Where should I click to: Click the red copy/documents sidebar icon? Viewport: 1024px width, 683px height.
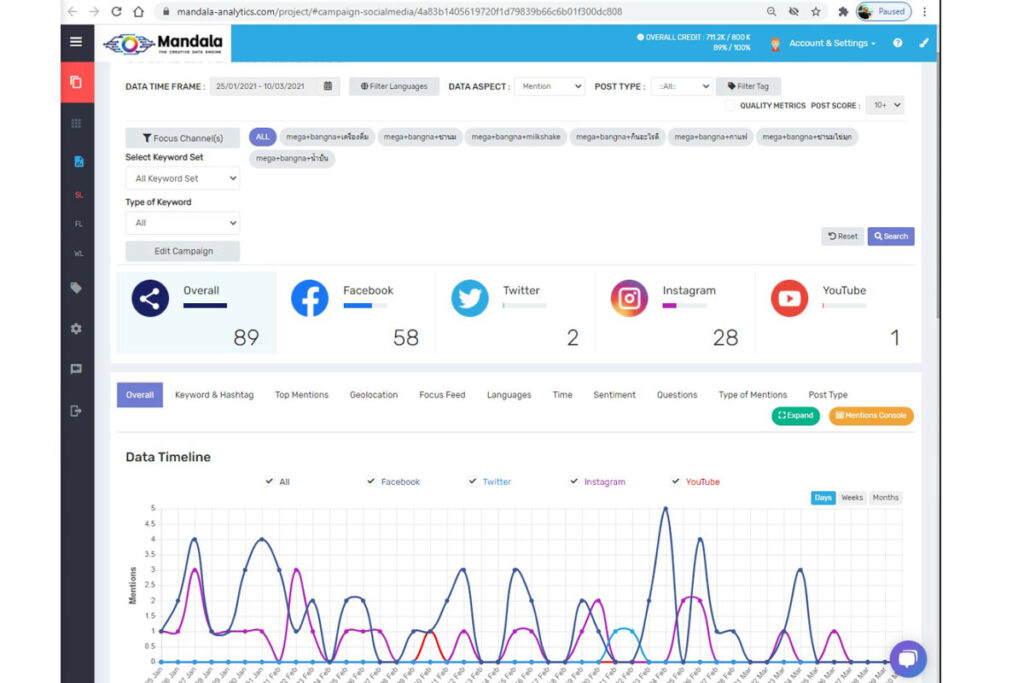(76, 82)
